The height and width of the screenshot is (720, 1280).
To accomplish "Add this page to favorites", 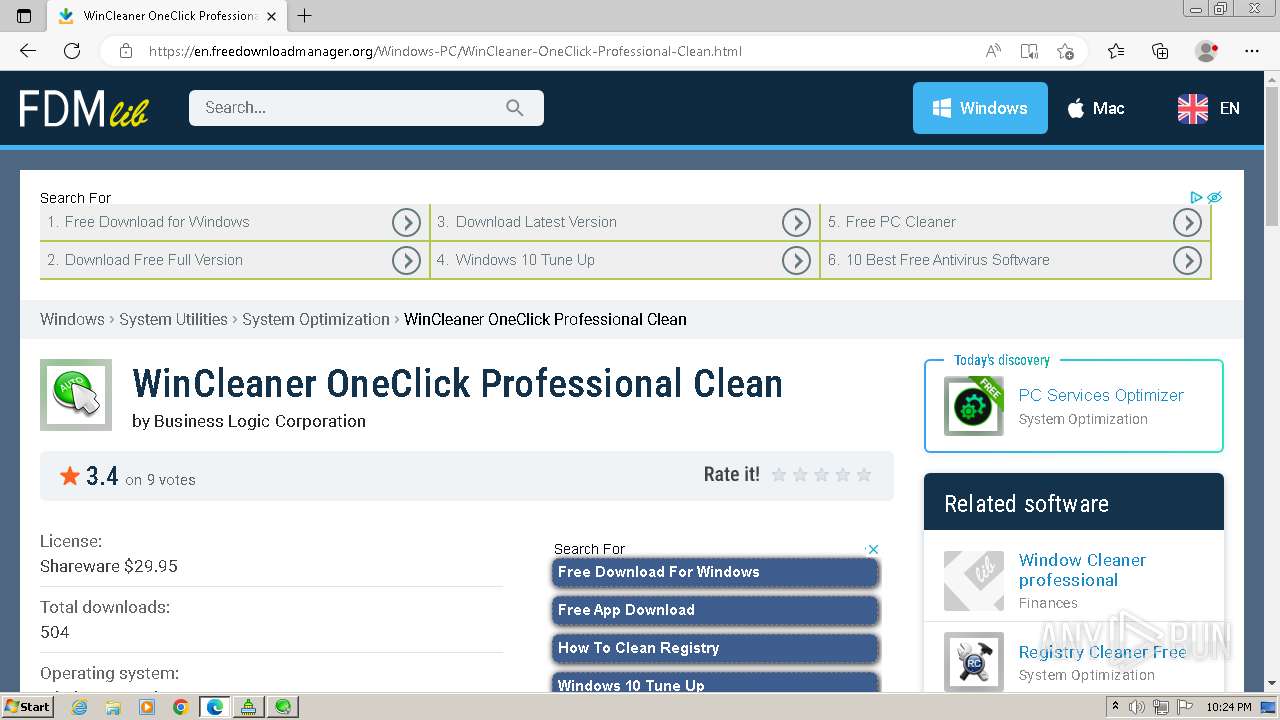I will click(x=1065, y=51).
